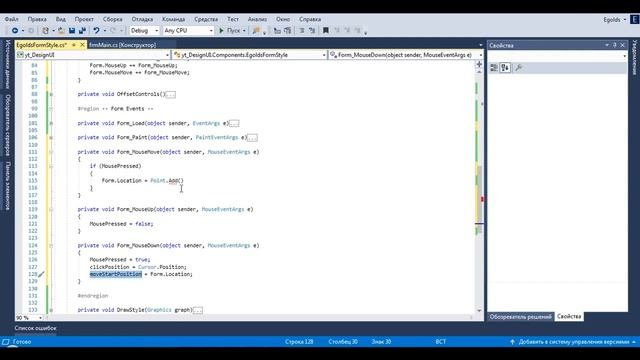640x360 pixels.
Task: Open the Панель элементов side tab
Action: (7, 186)
